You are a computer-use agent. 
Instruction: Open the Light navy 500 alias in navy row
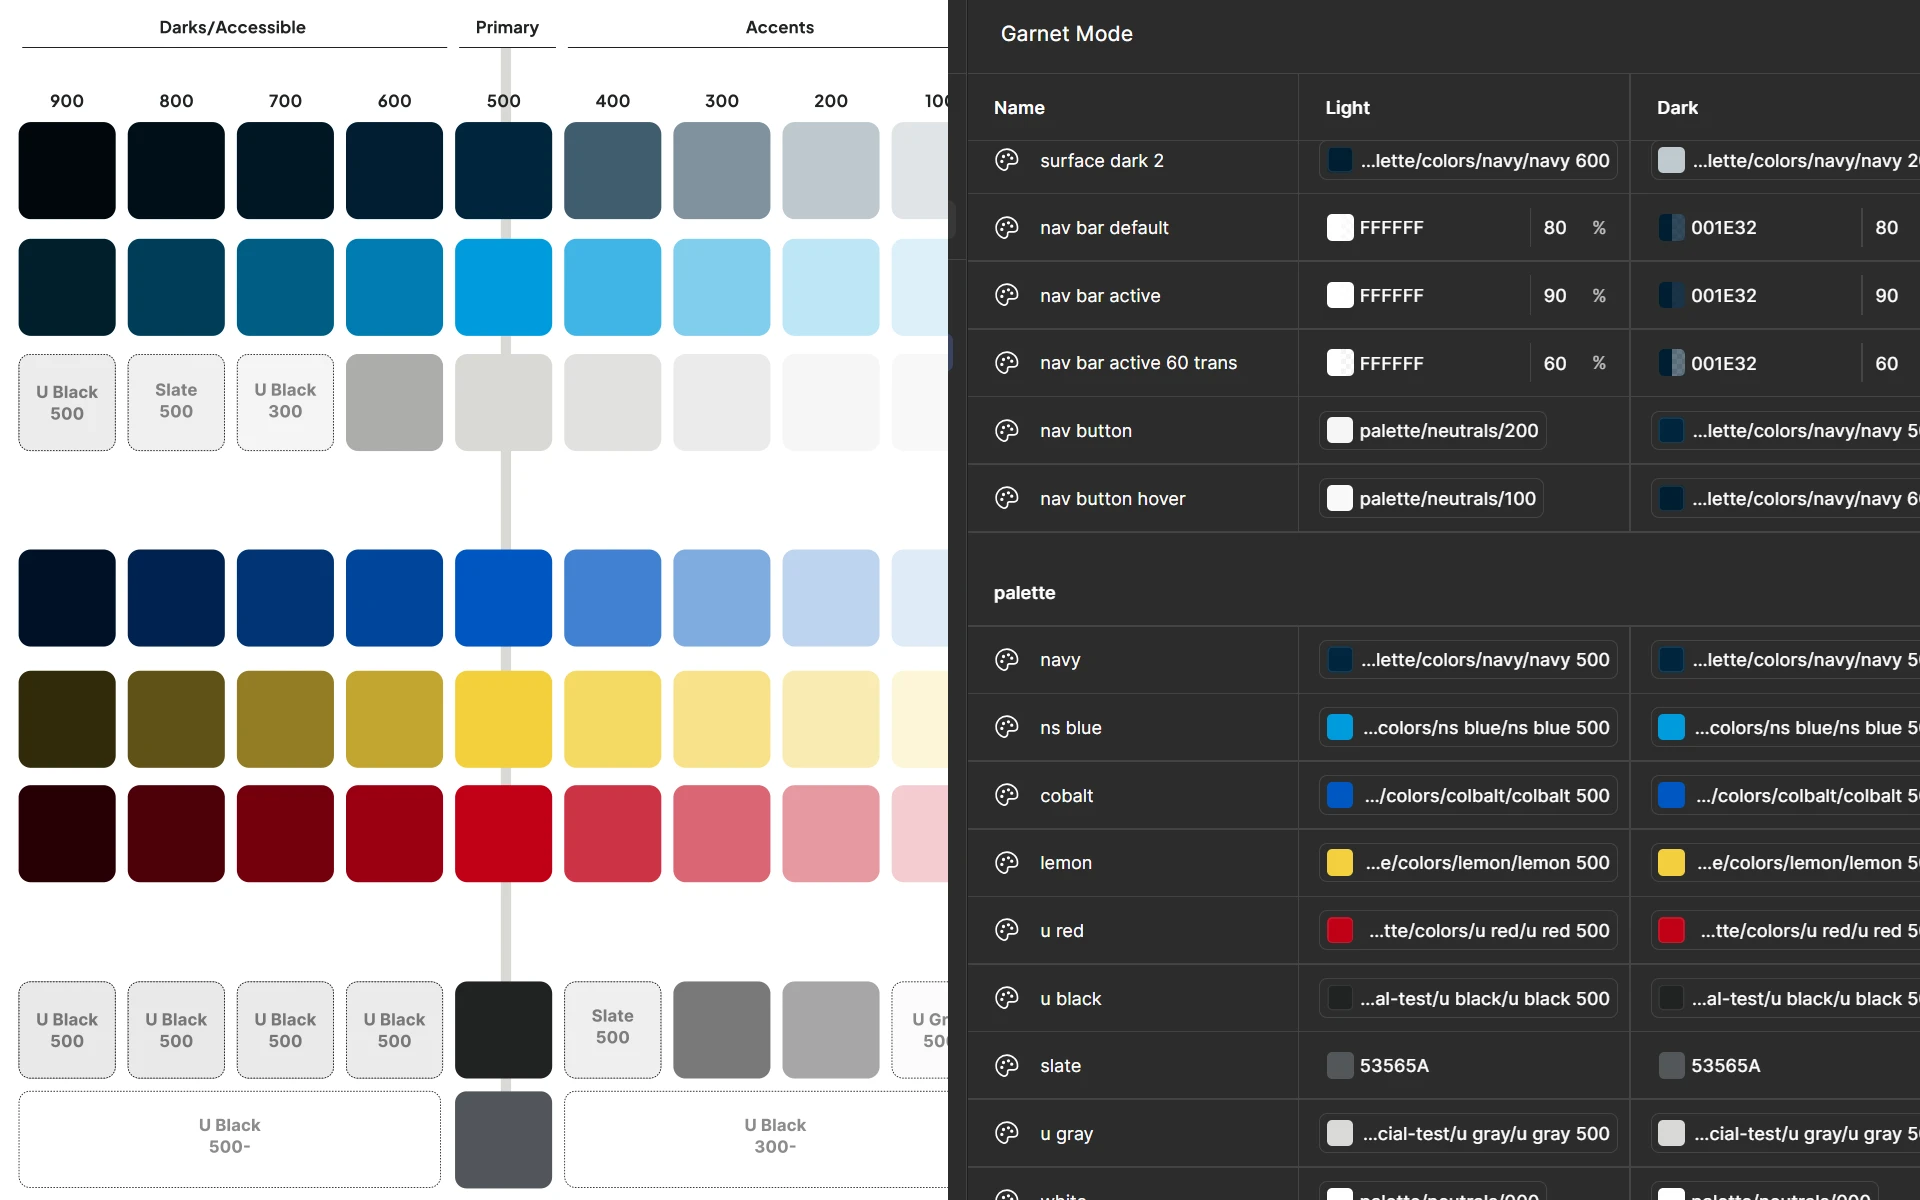click(x=1468, y=660)
